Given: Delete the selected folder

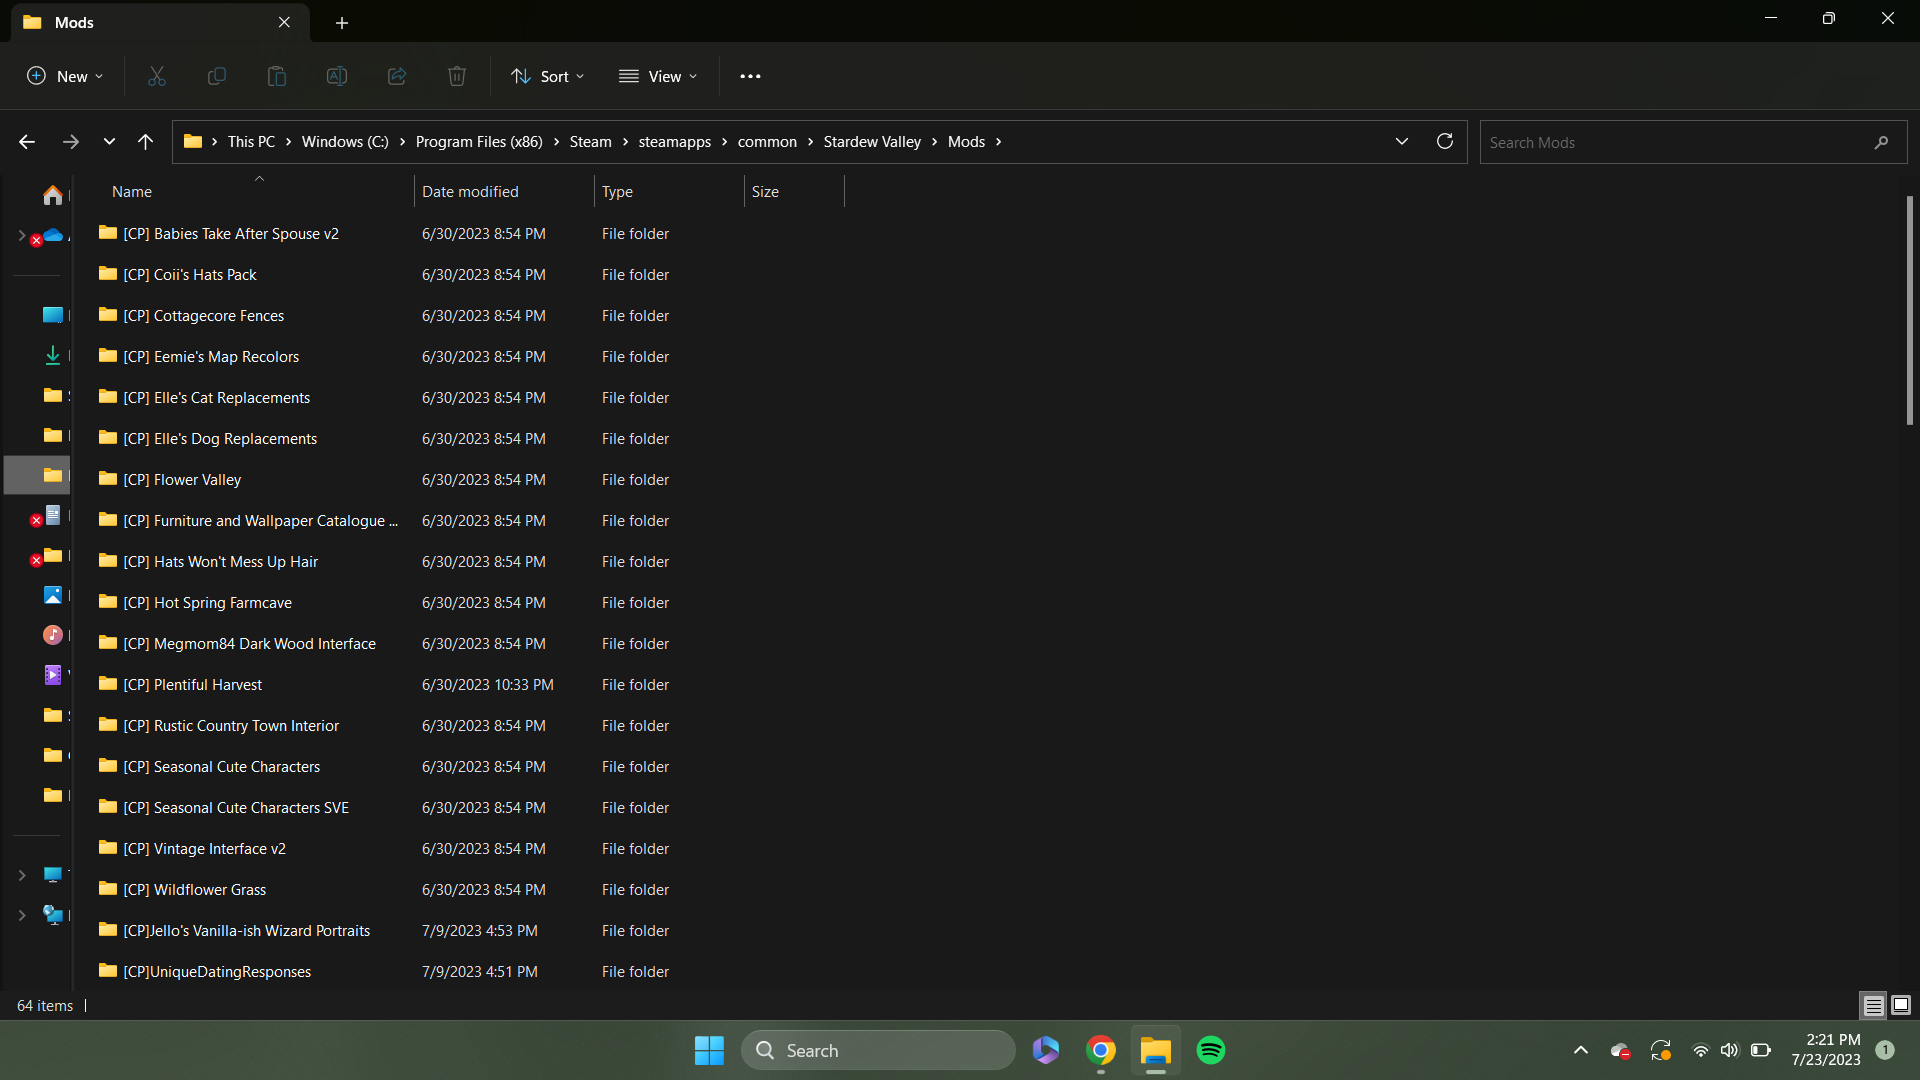Looking at the screenshot, I should [x=457, y=76].
